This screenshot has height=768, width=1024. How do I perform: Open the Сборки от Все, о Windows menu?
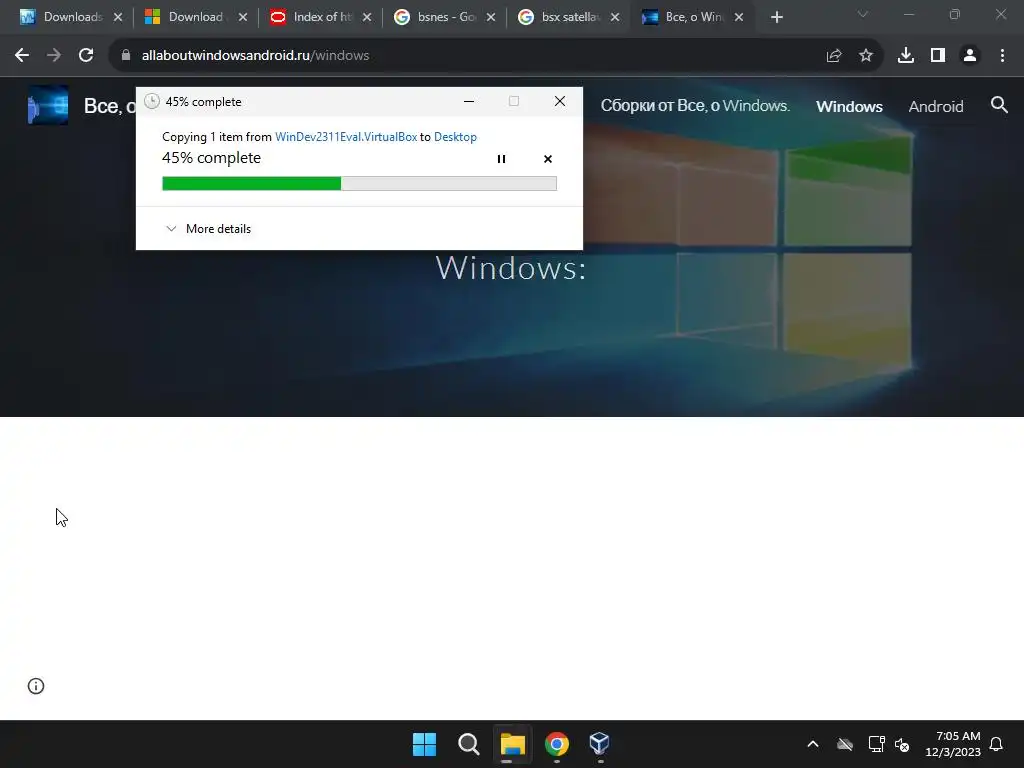click(x=695, y=106)
